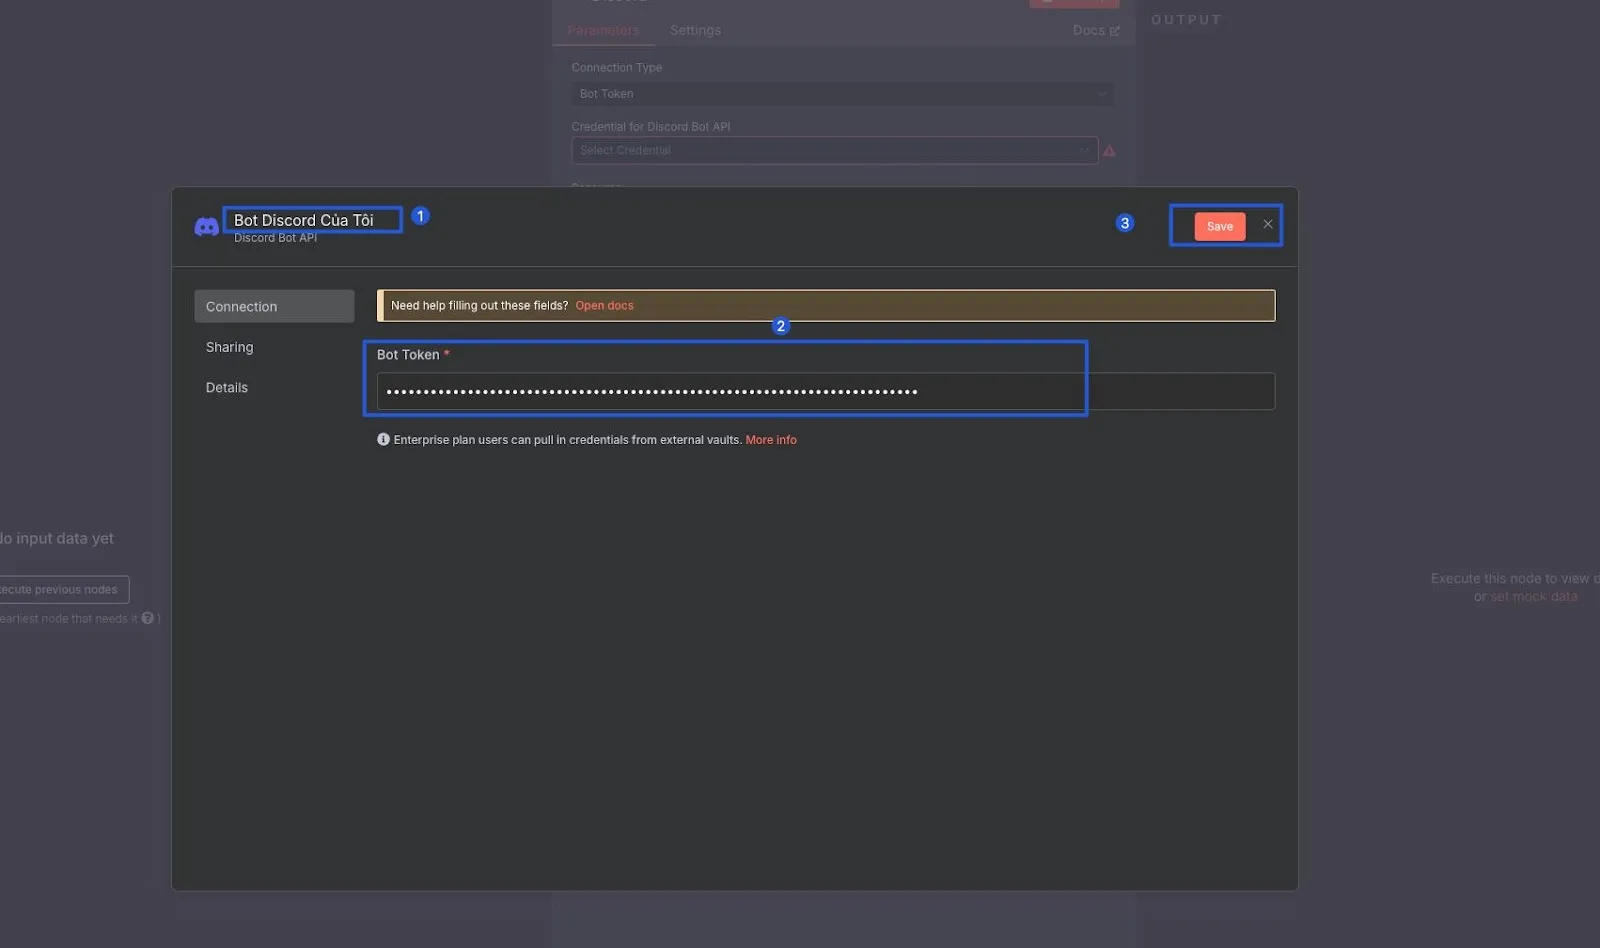Screen dimensions: 1600x948
Task: Follow the More info link about external vaults
Action: tap(770, 439)
